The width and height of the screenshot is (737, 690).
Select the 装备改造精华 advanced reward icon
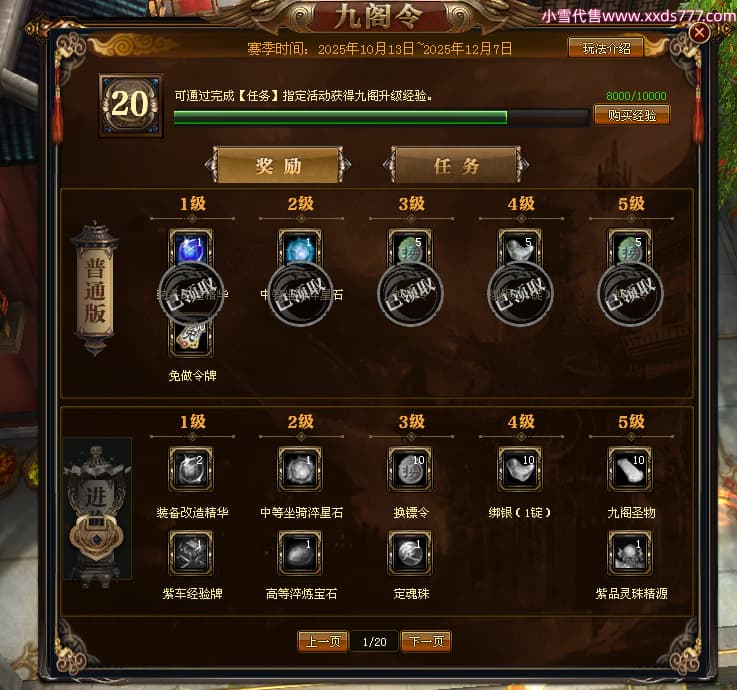point(191,469)
